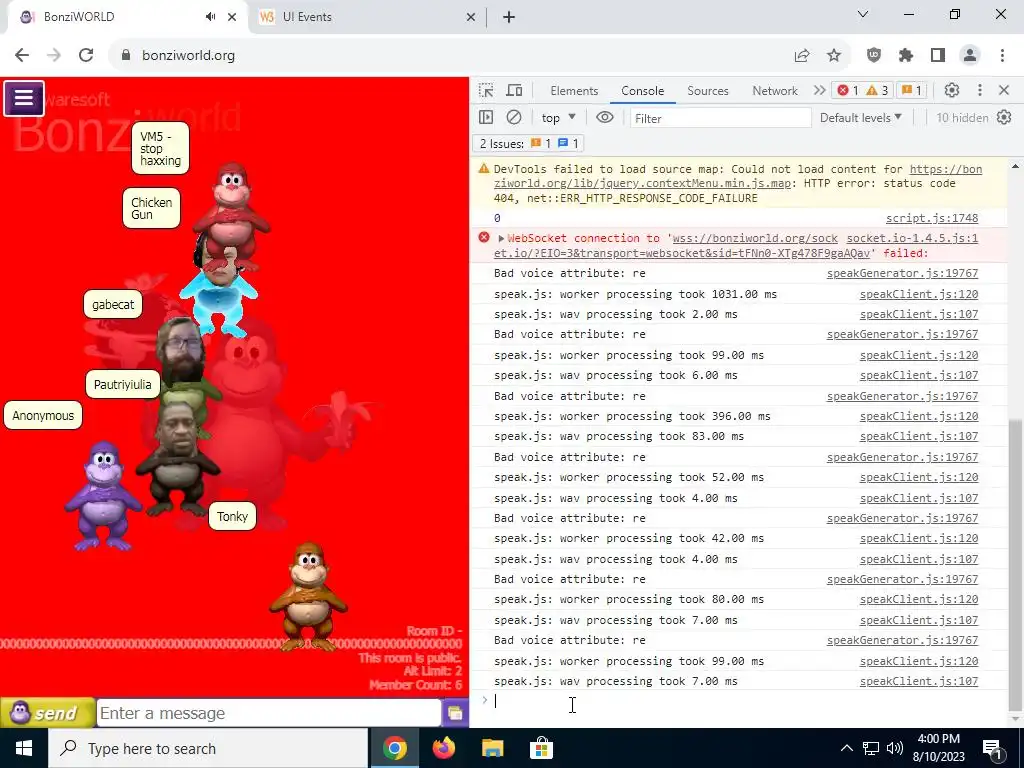Show more DevTools tabs chevron

point(820,90)
